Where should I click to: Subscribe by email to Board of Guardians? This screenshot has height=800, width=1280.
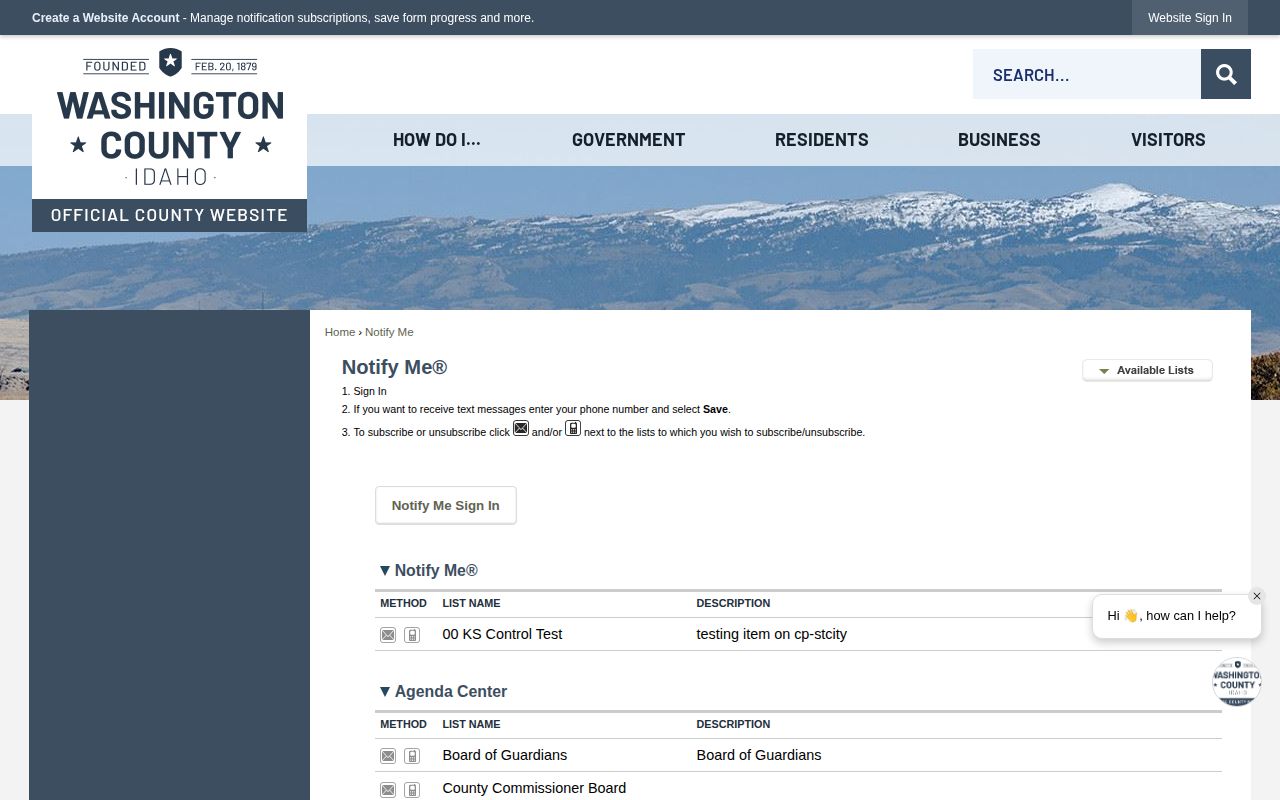tap(388, 756)
